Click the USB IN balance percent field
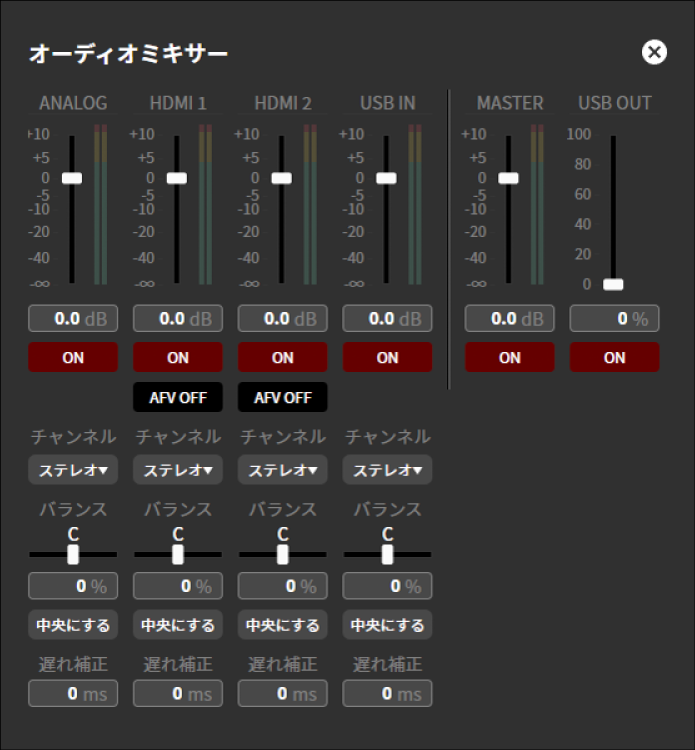Image resolution: width=695 pixels, height=750 pixels. (387, 585)
